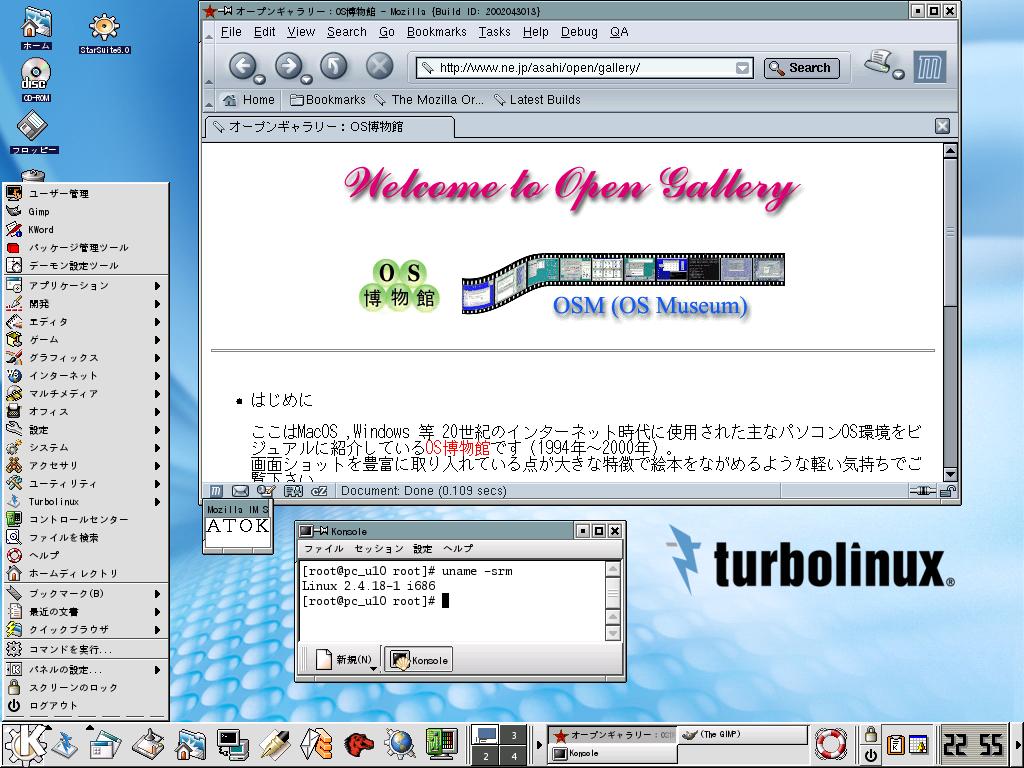The height and width of the screenshot is (768, 1024).
Task: Click the Bookmarks folder on personal toolbar
Action: pos(327,100)
